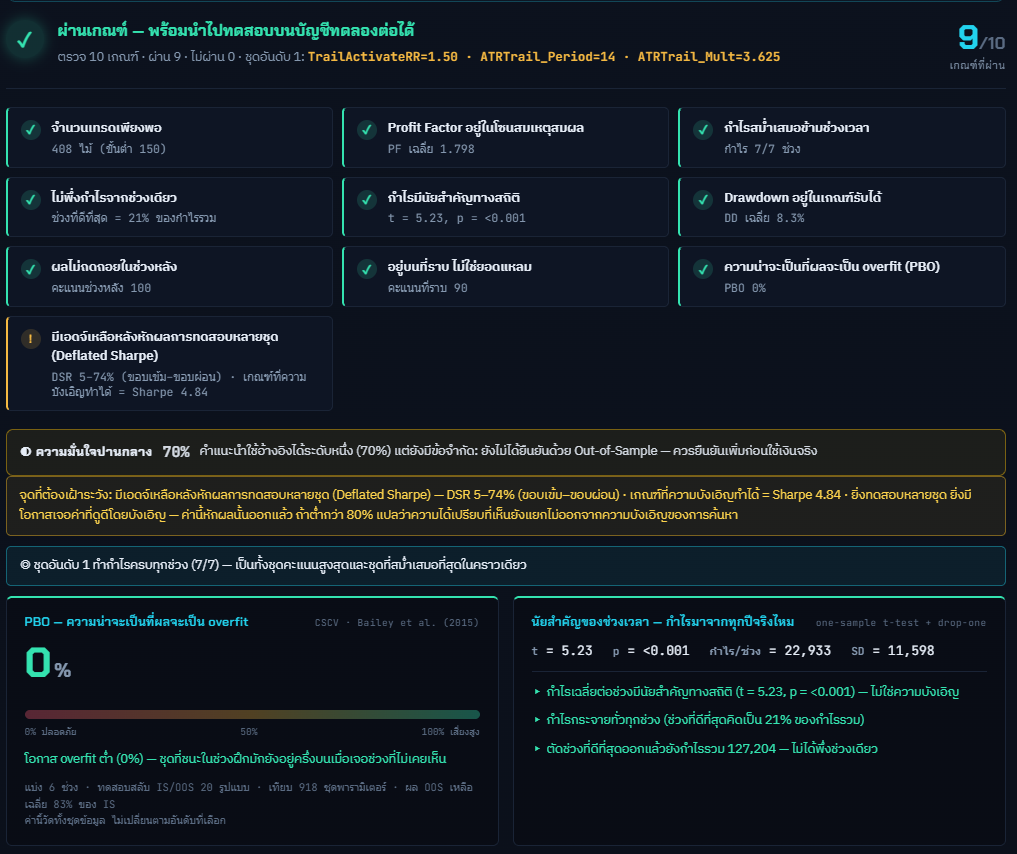Click the "กำไร 7/7 ช่วง" value
Screen dimensions: 1017x854
click(x=762, y=149)
